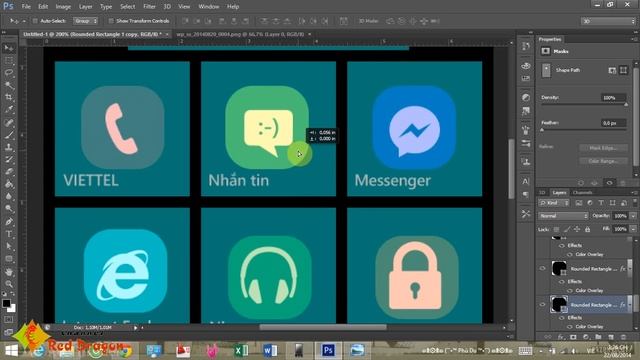Image resolution: width=640 pixels, height=360 pixels.
Task: Open the Properties panel flyout menu
Action: pos(634,39)
